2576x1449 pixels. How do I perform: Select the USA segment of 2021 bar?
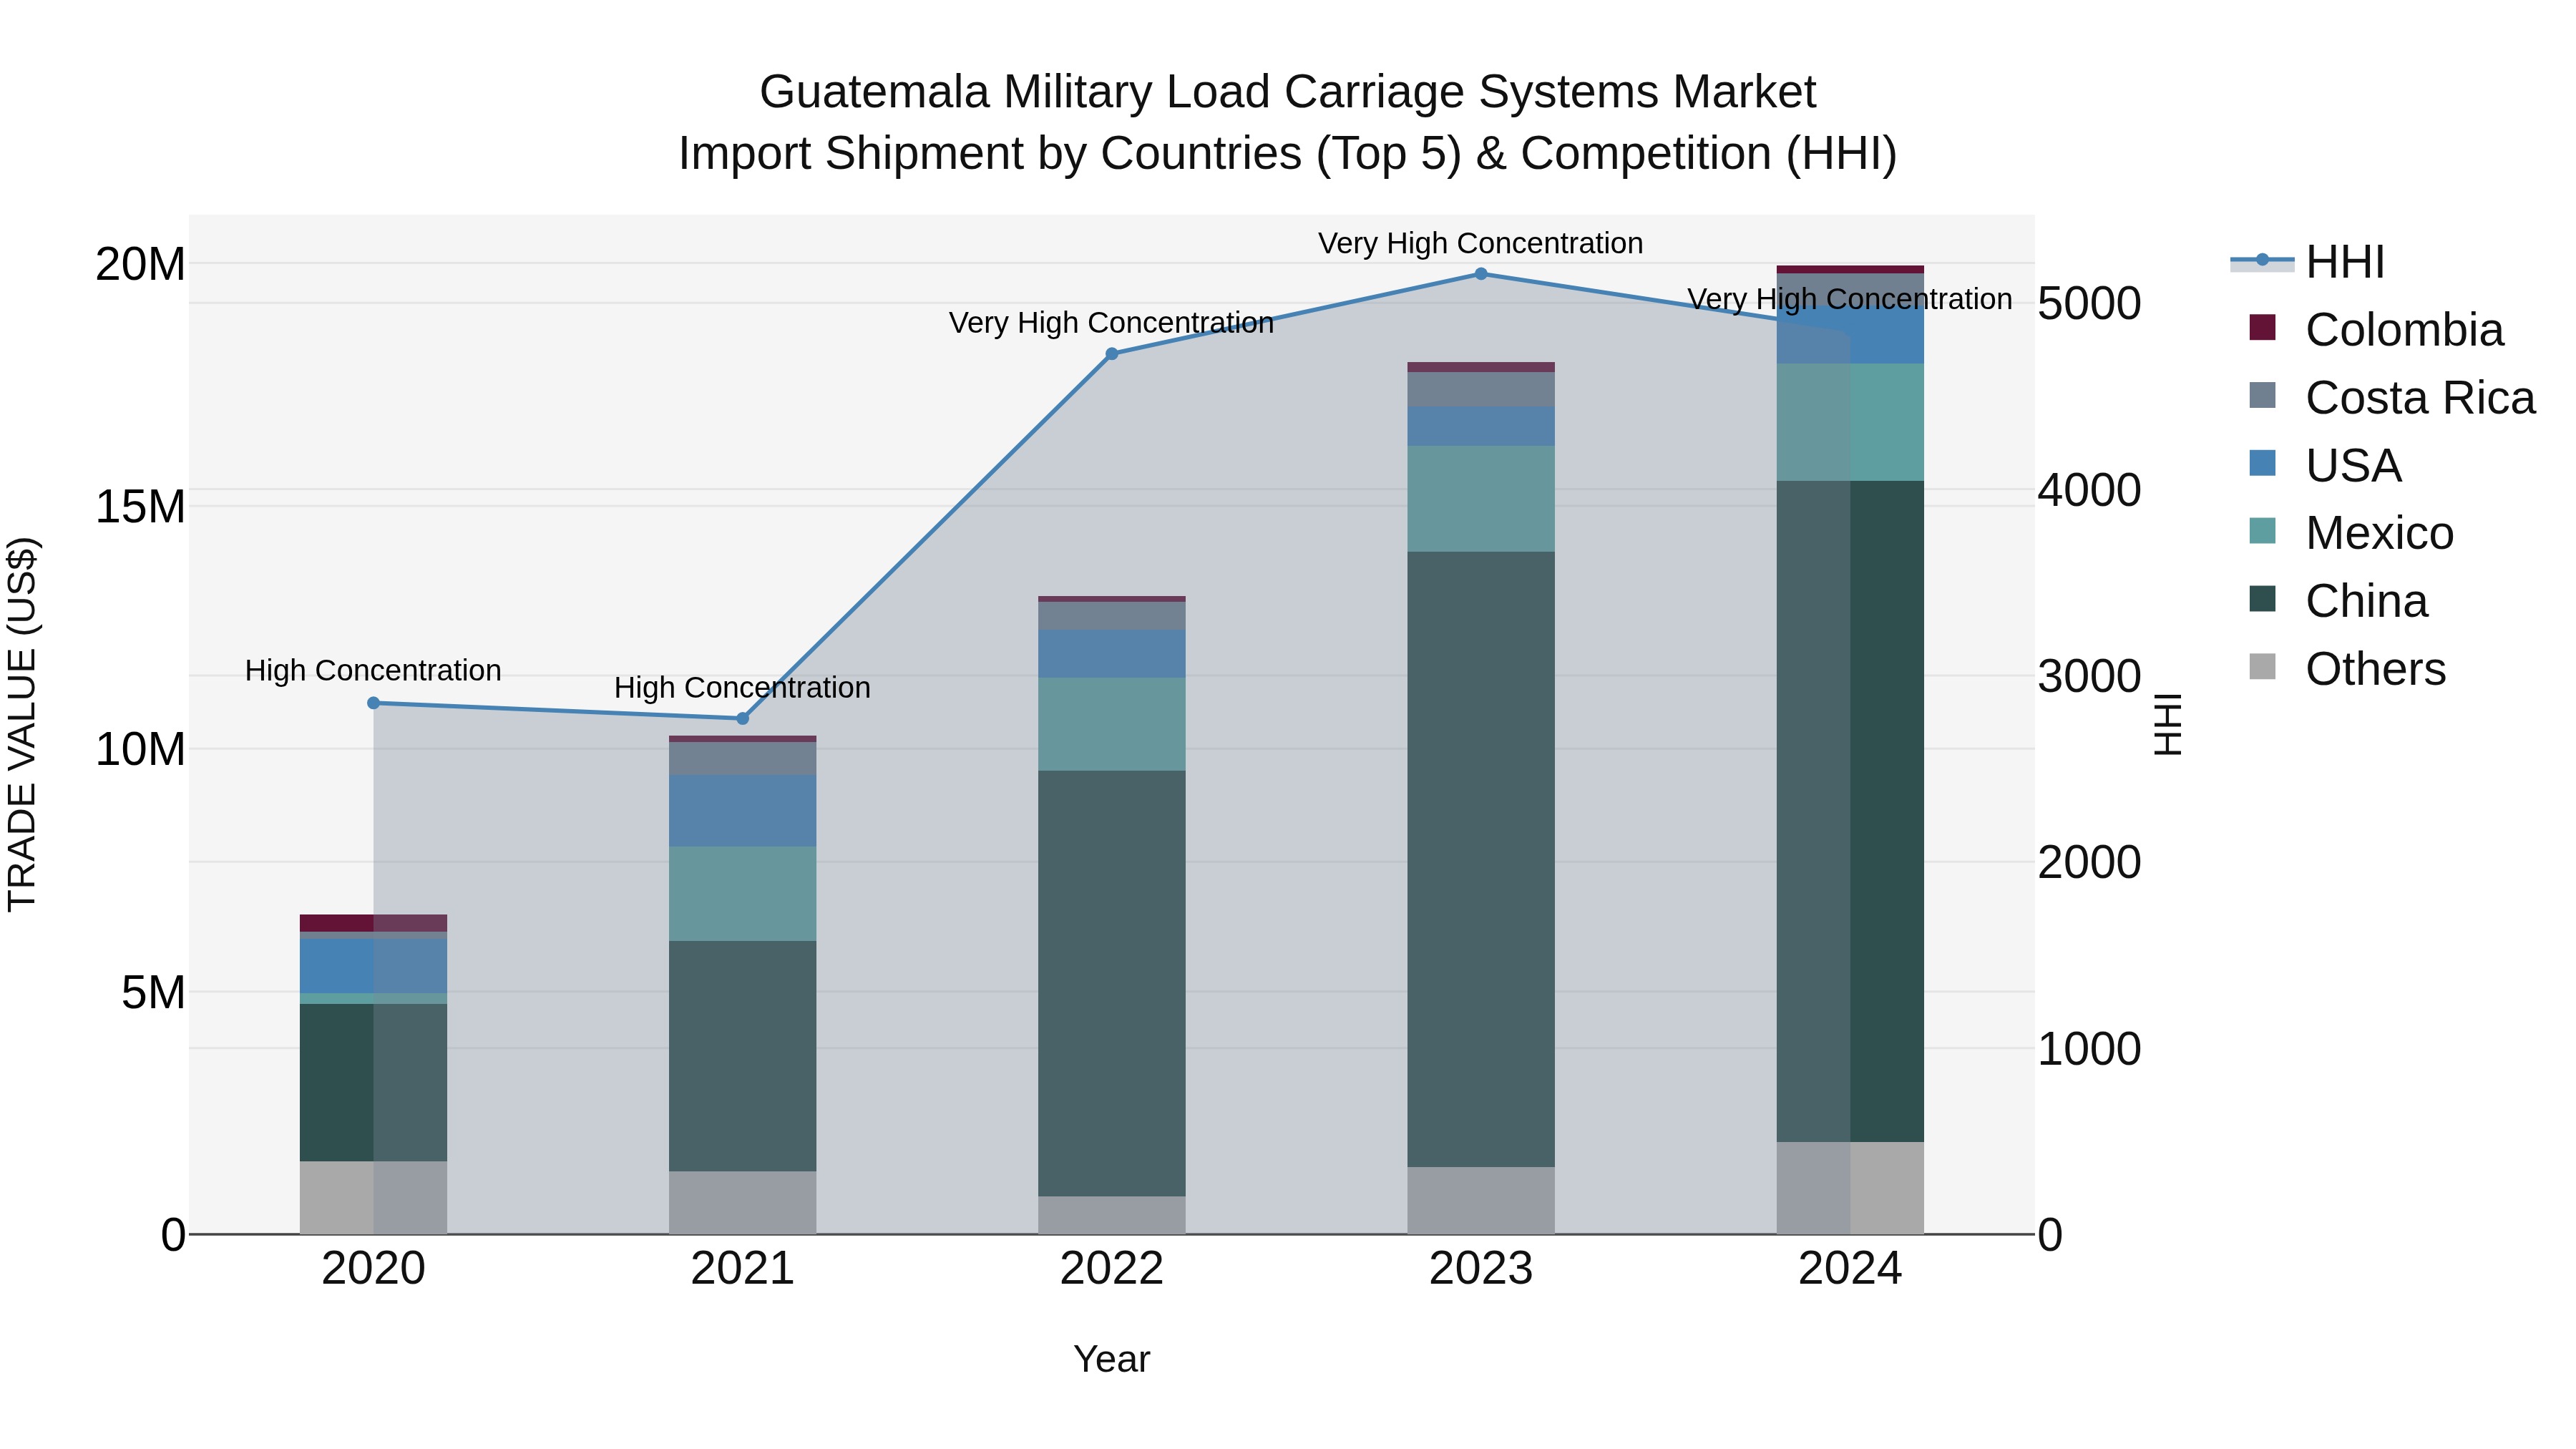743,811
